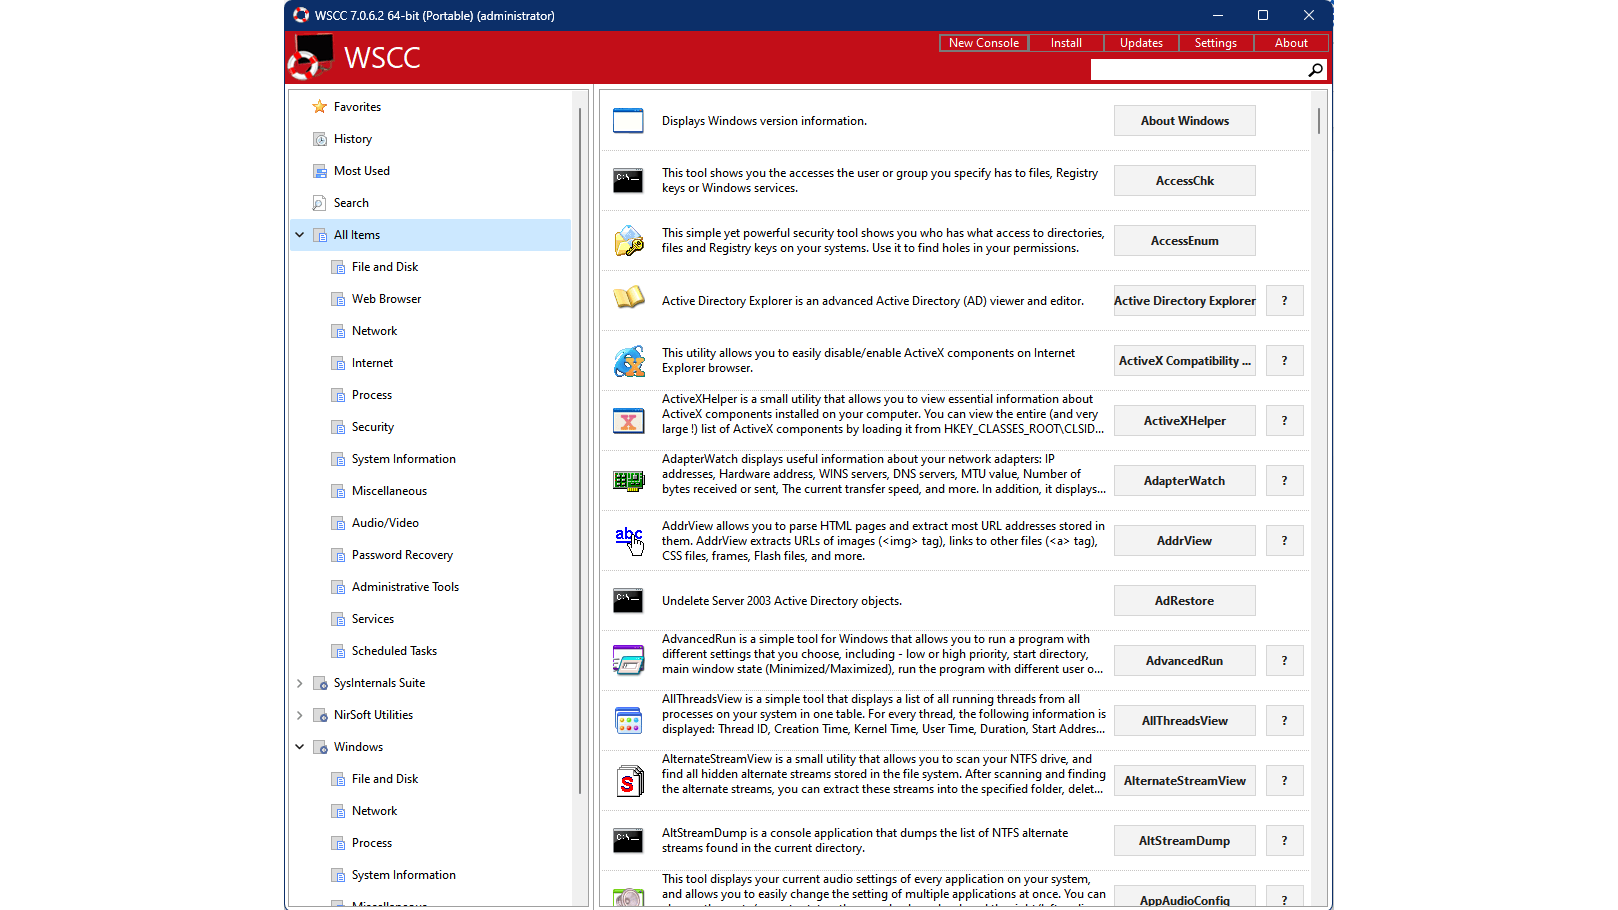Open the Search item in sidebar

tap(351, 203)
